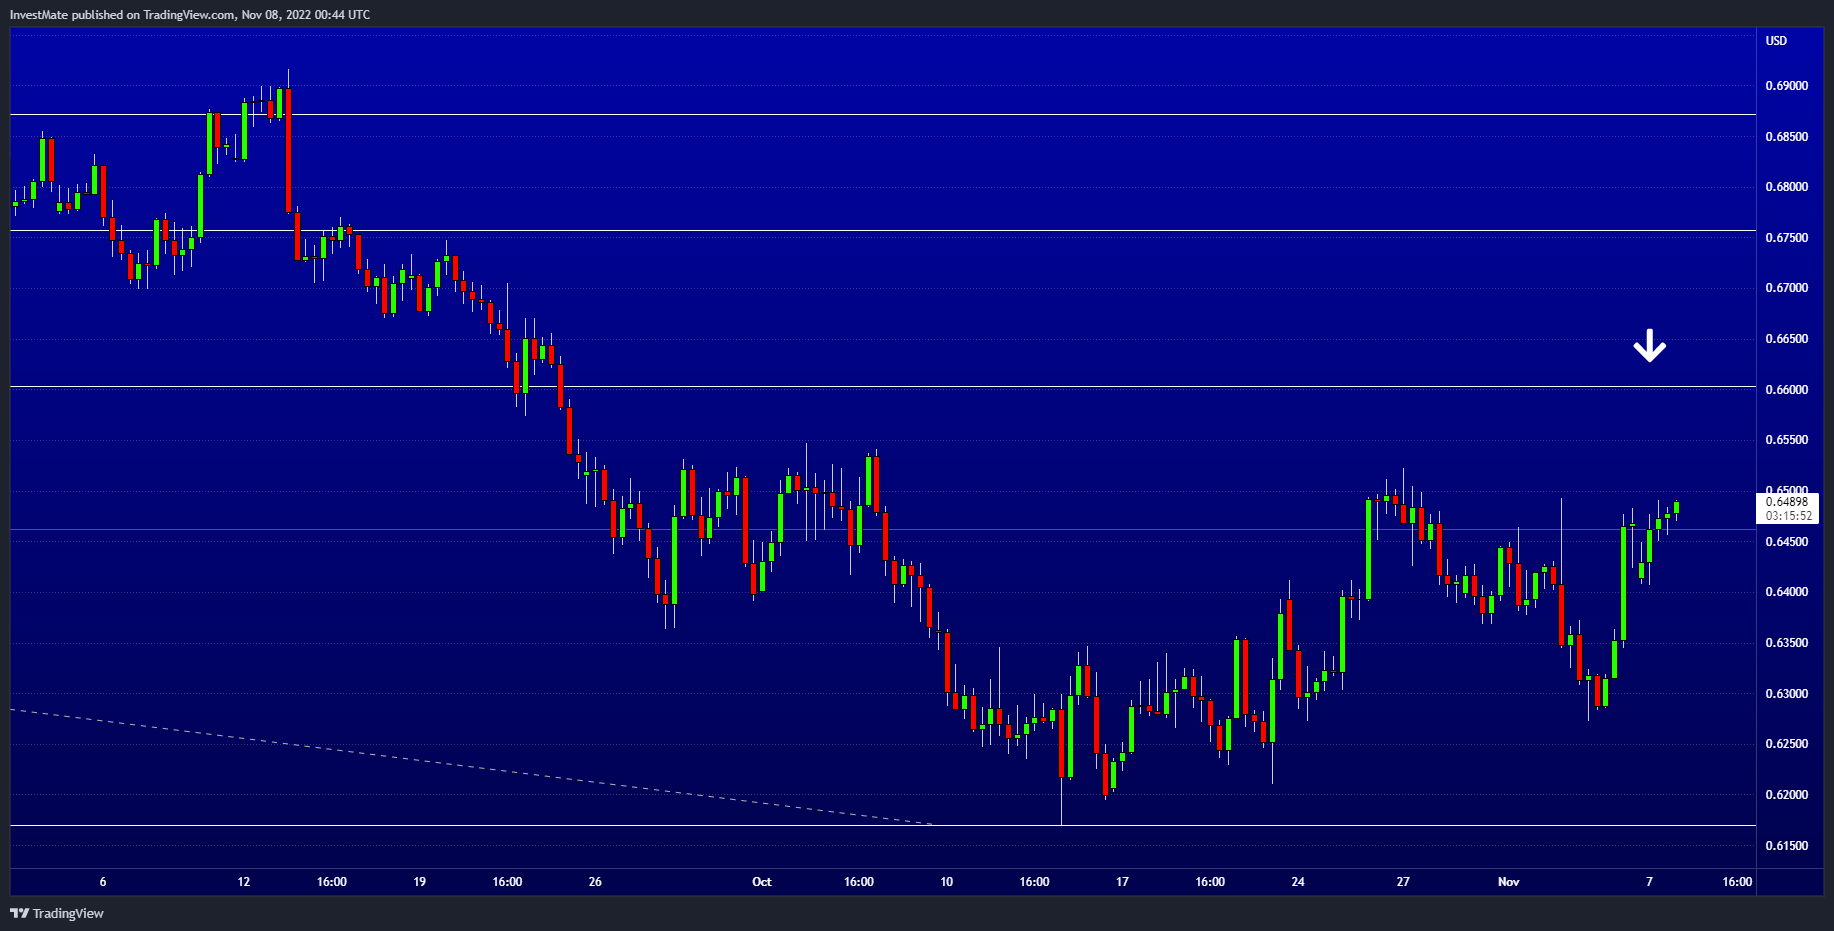Click the thin current-price line at 0.64898
Image resolution: width=1834 pixels, height=931 pixels.
[x=883, y=529]
